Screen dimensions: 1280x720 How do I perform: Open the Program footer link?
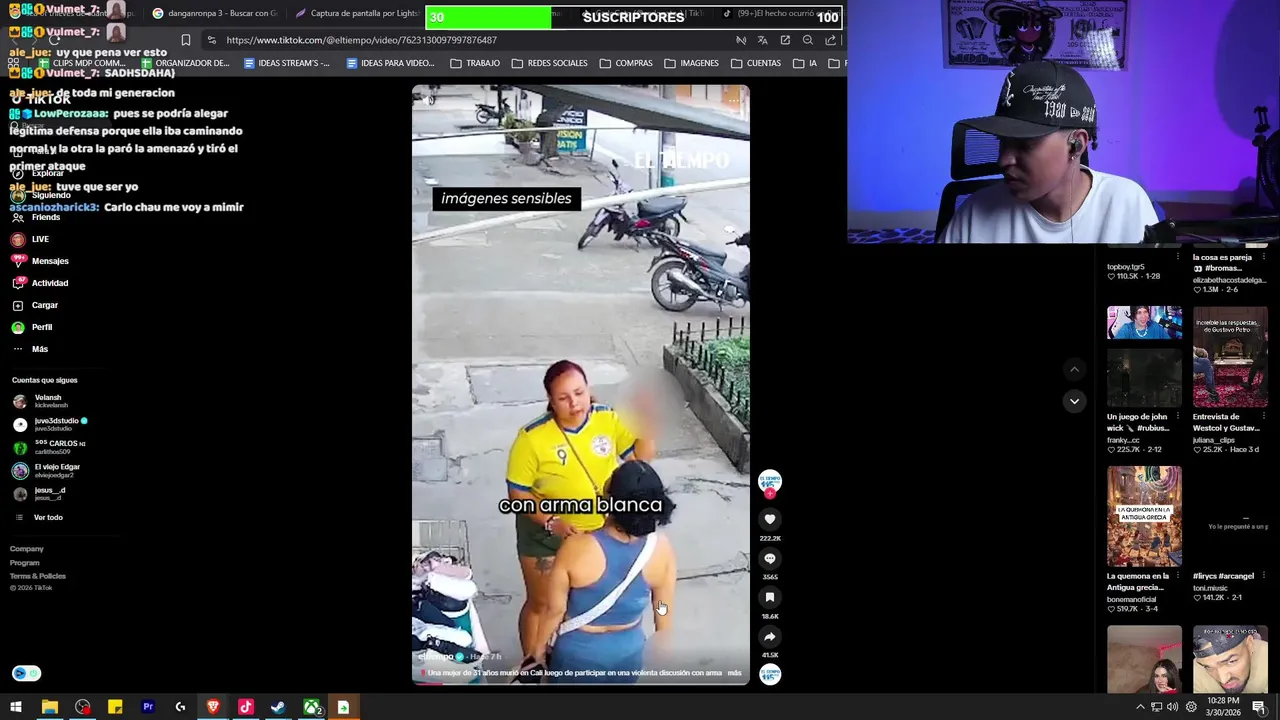coord(25,563)
